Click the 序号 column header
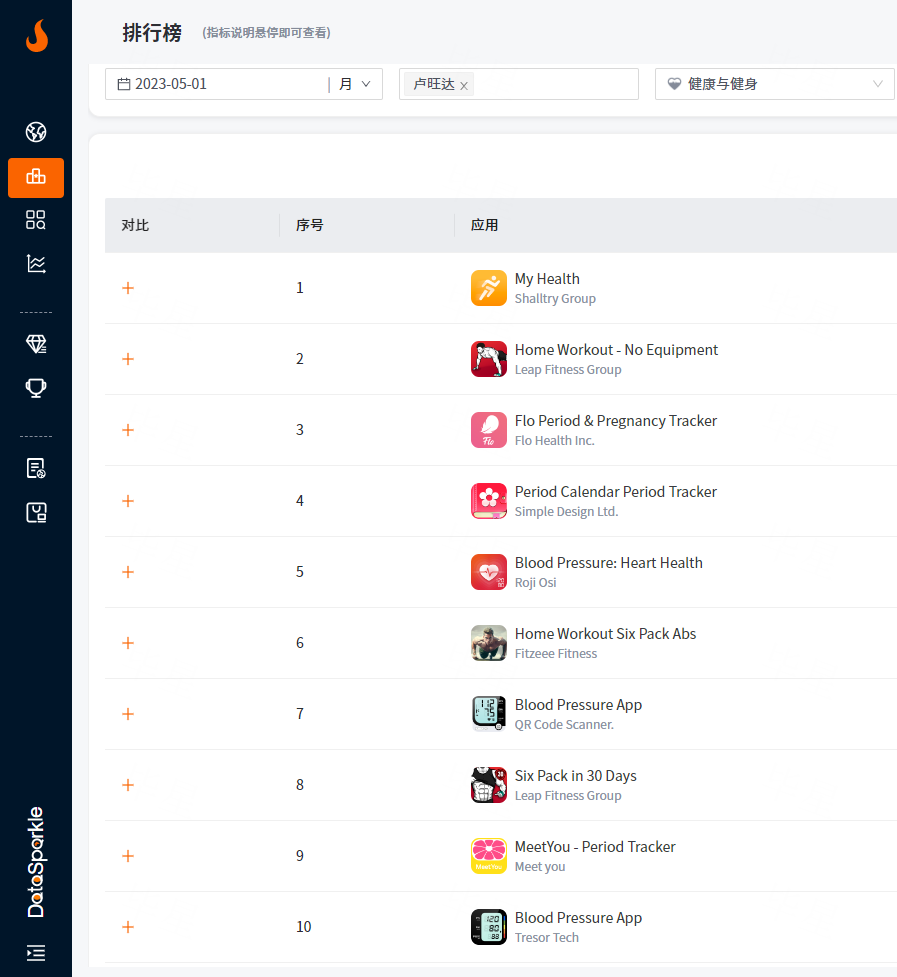897x977 pixels. (x=310, y=225)
